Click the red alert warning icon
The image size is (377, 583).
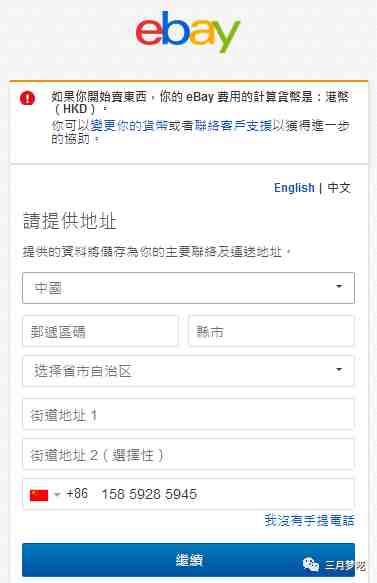pyautogui.click(x=27, y=99)
